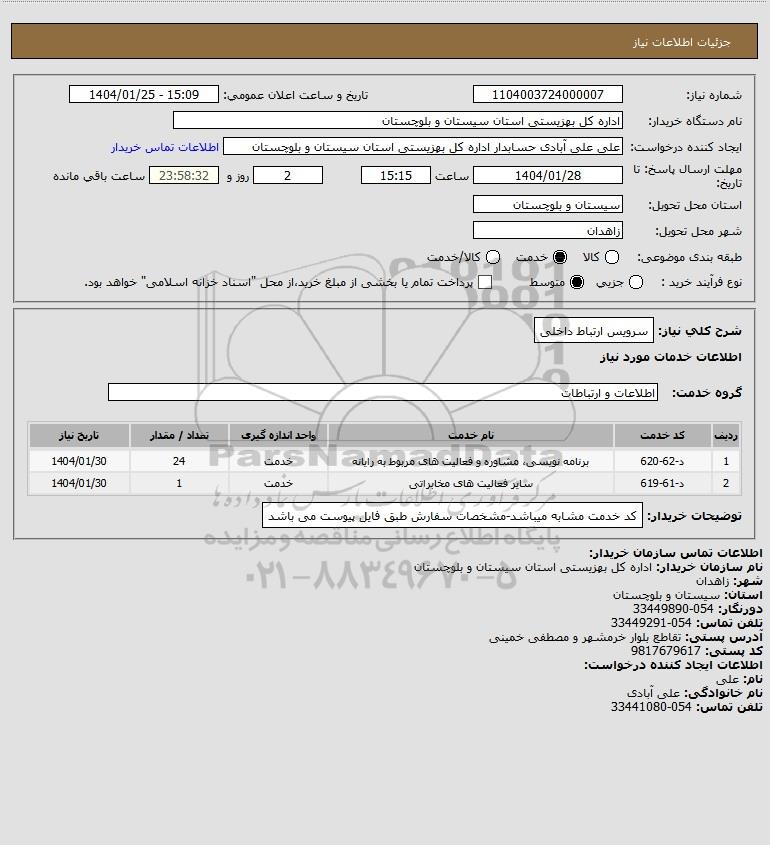Click service code د-61-619 cell
This screenshot has height=845, width=770.
click(x=662, y=483)
